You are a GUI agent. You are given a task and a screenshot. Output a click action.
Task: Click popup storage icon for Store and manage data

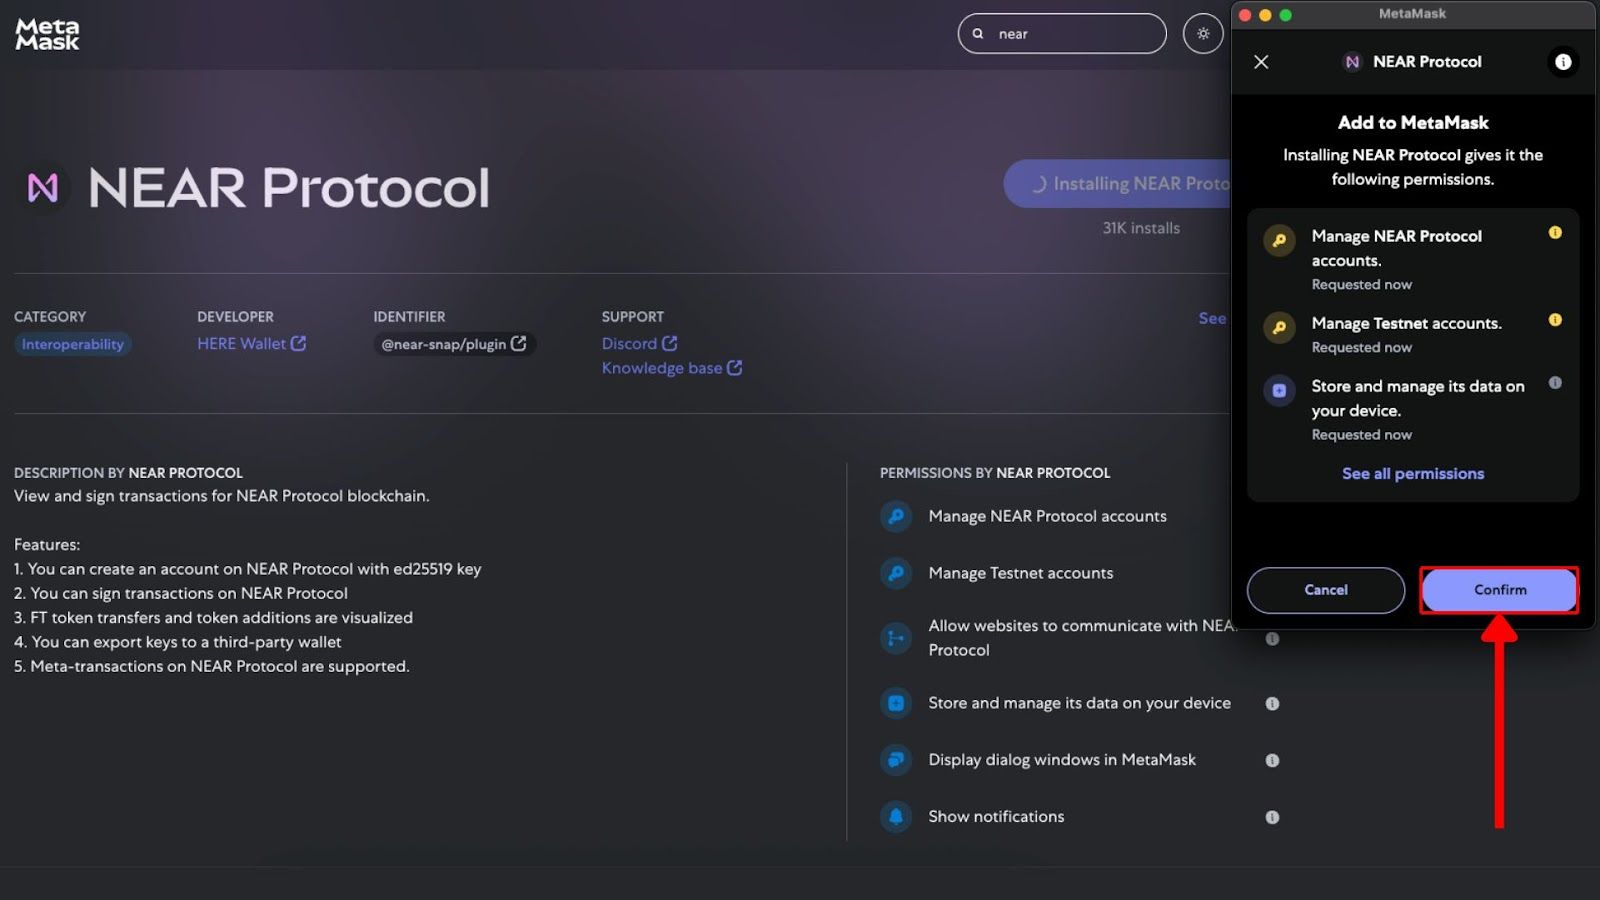tap(1279, 390)
